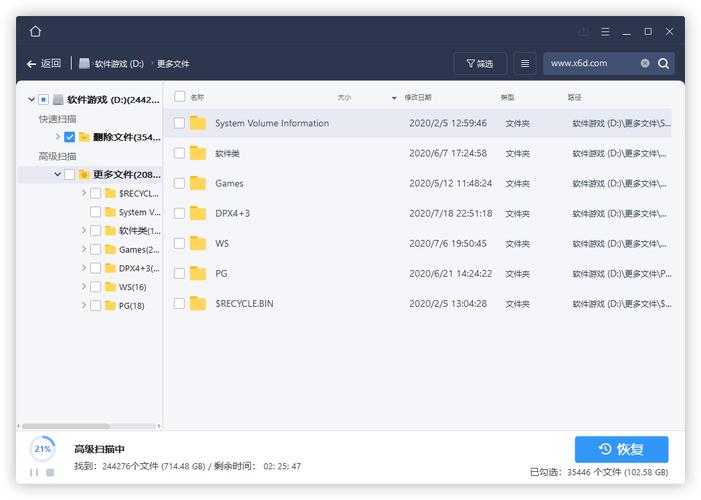Check the WS(16) tree checkbox
This screenshot has height=500, width=701.
tap(95, 287)
